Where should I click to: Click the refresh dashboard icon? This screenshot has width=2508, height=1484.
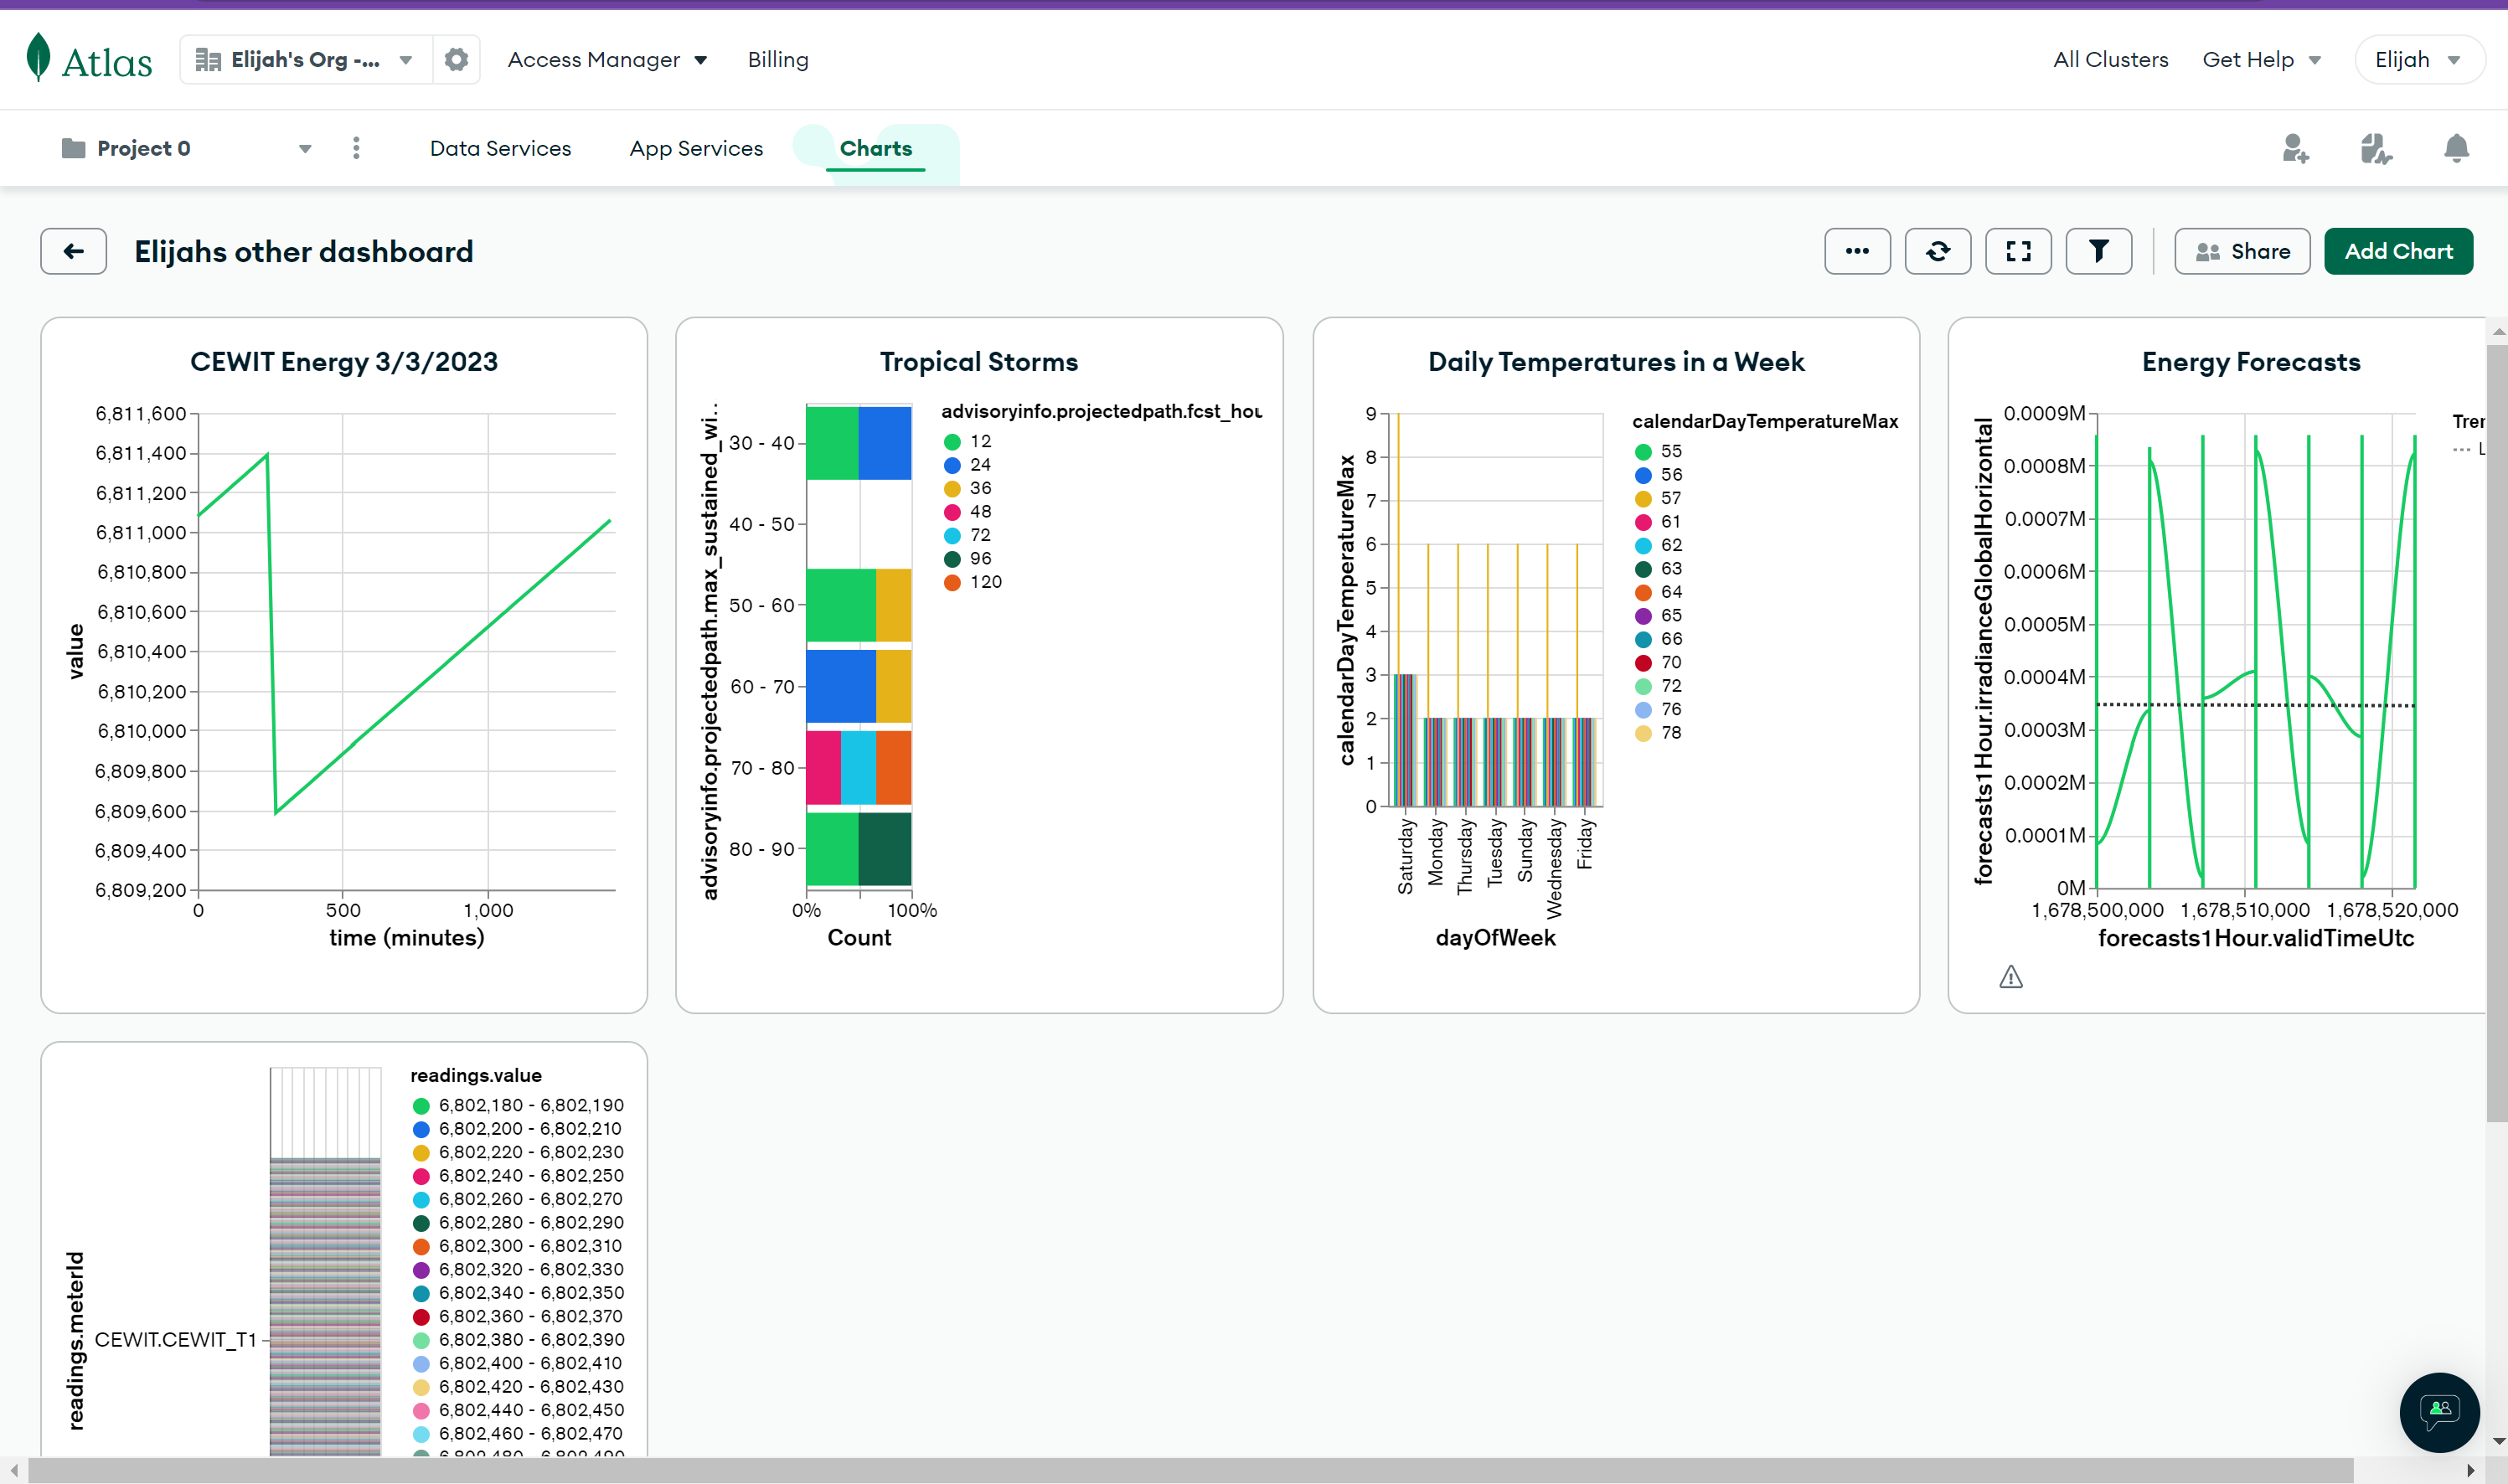(x=1937, y=251)
